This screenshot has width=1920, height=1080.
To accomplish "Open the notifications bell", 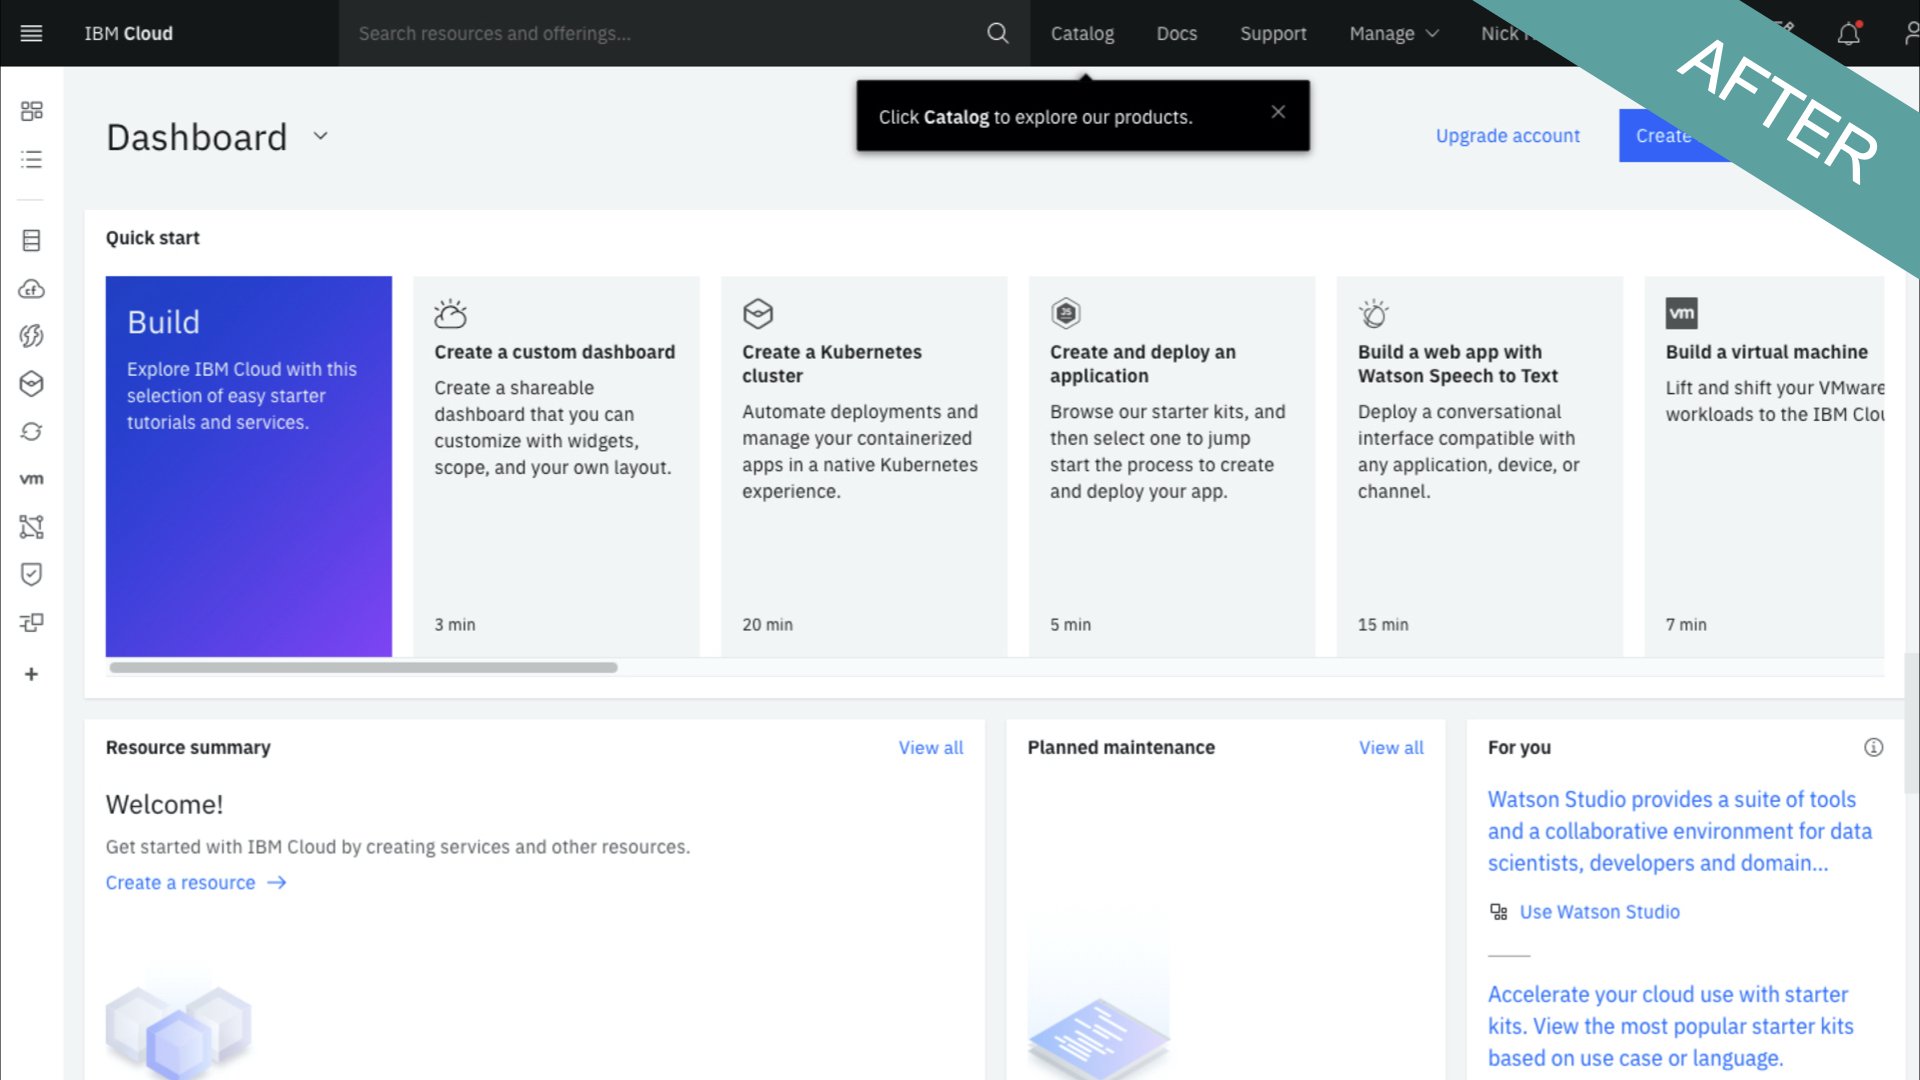I will point(1848,34).
